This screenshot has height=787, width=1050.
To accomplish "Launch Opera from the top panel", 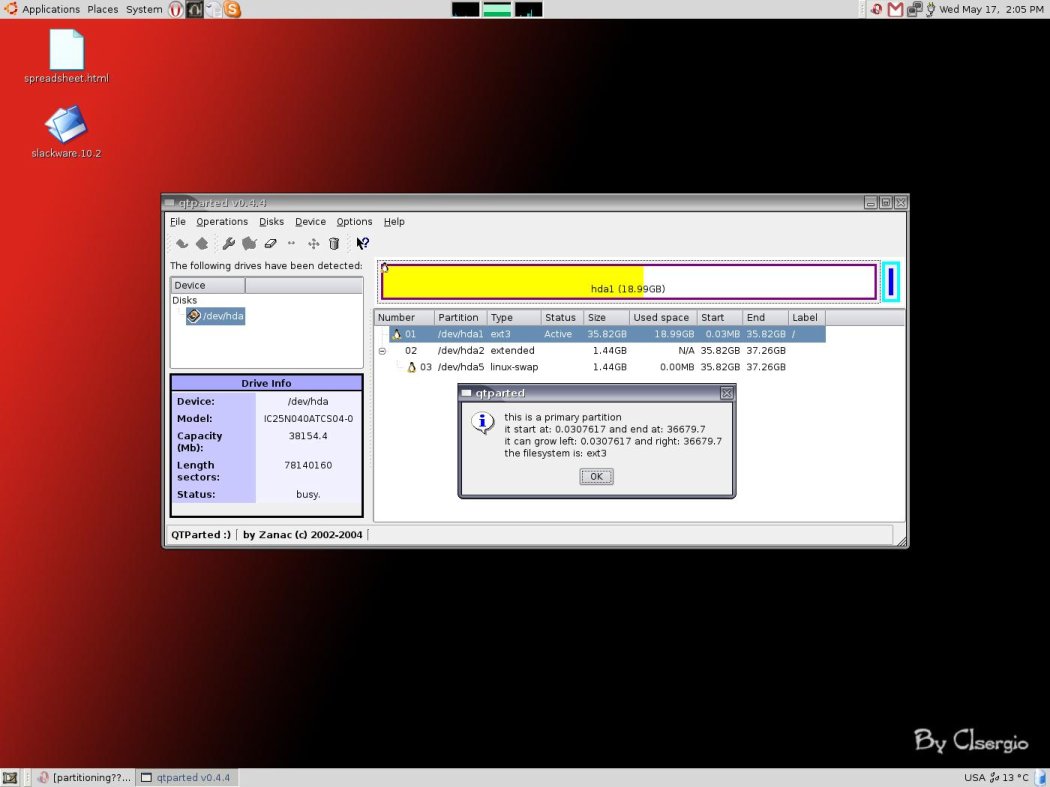I will (175, 9).
